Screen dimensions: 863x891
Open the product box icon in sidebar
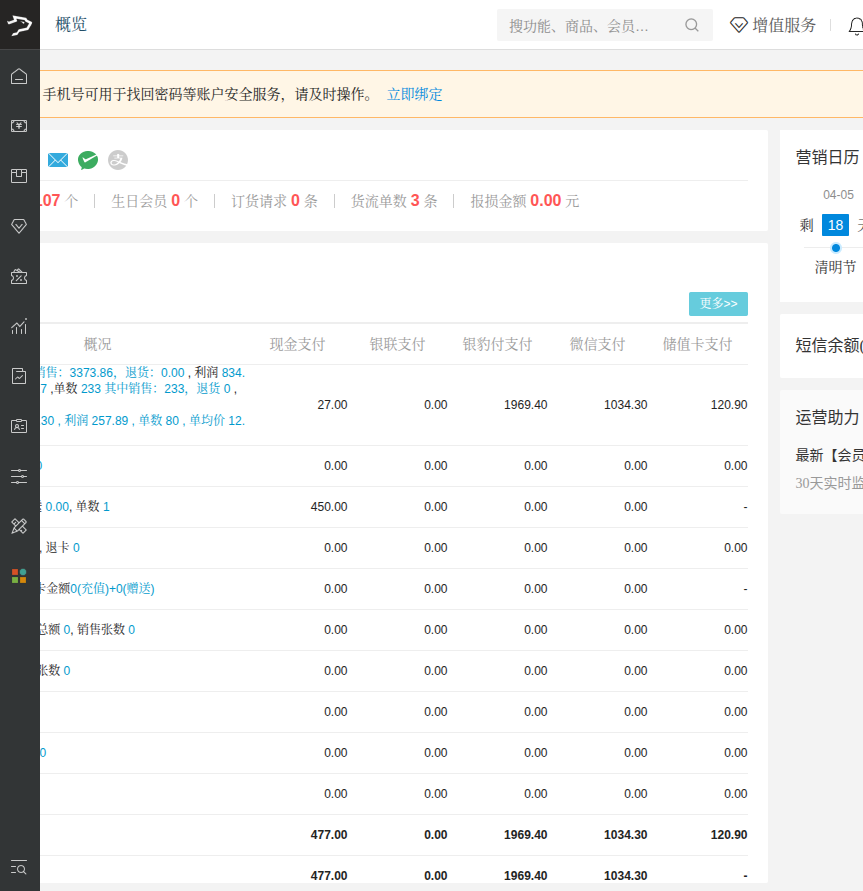[x=19, y=176]
